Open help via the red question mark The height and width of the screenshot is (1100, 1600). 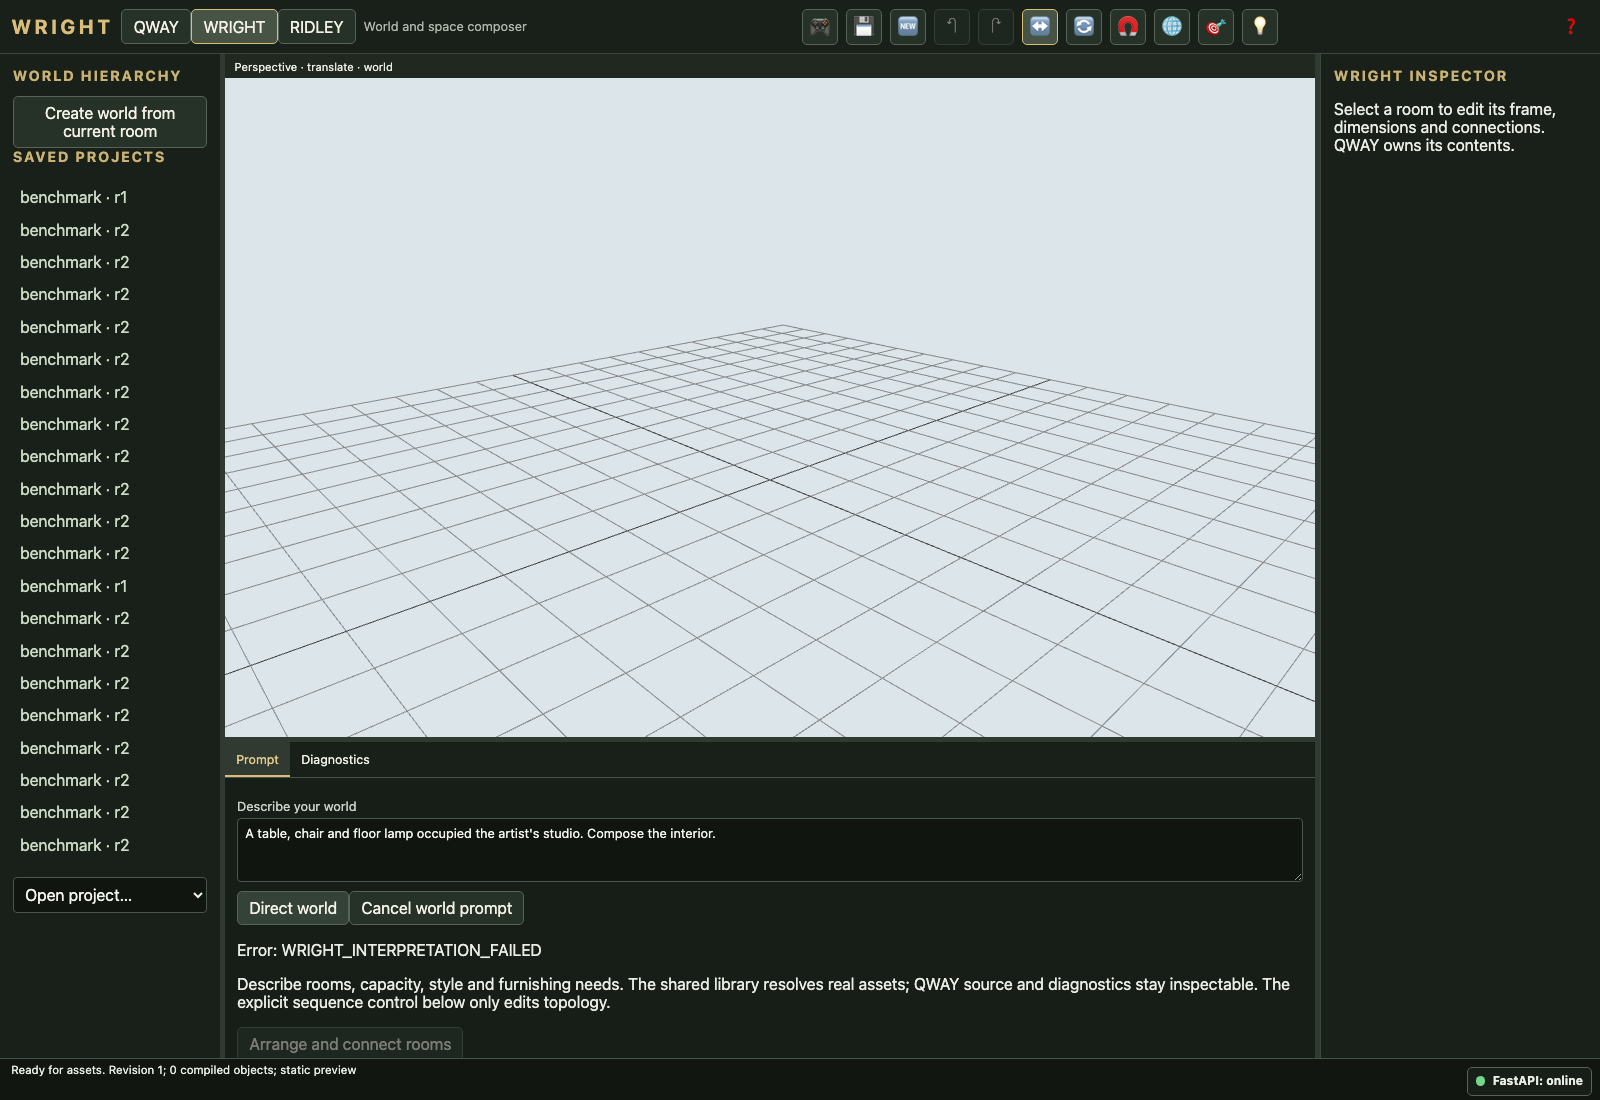[x=1571, y=27]
